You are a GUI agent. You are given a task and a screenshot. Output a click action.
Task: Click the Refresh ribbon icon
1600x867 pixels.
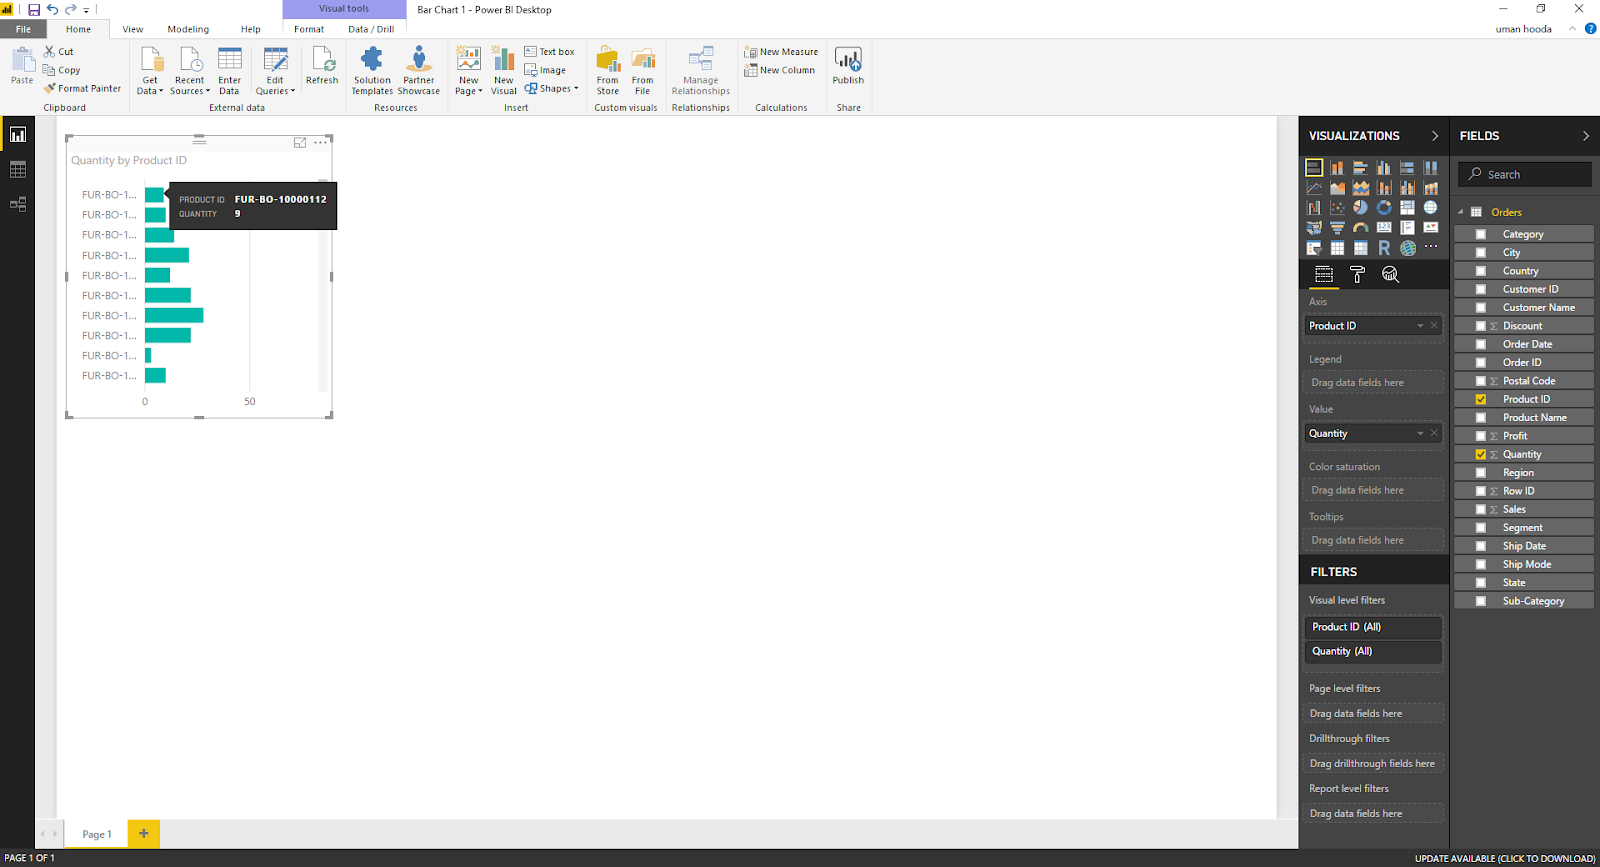pyautogui.click(x=322, y=66)
